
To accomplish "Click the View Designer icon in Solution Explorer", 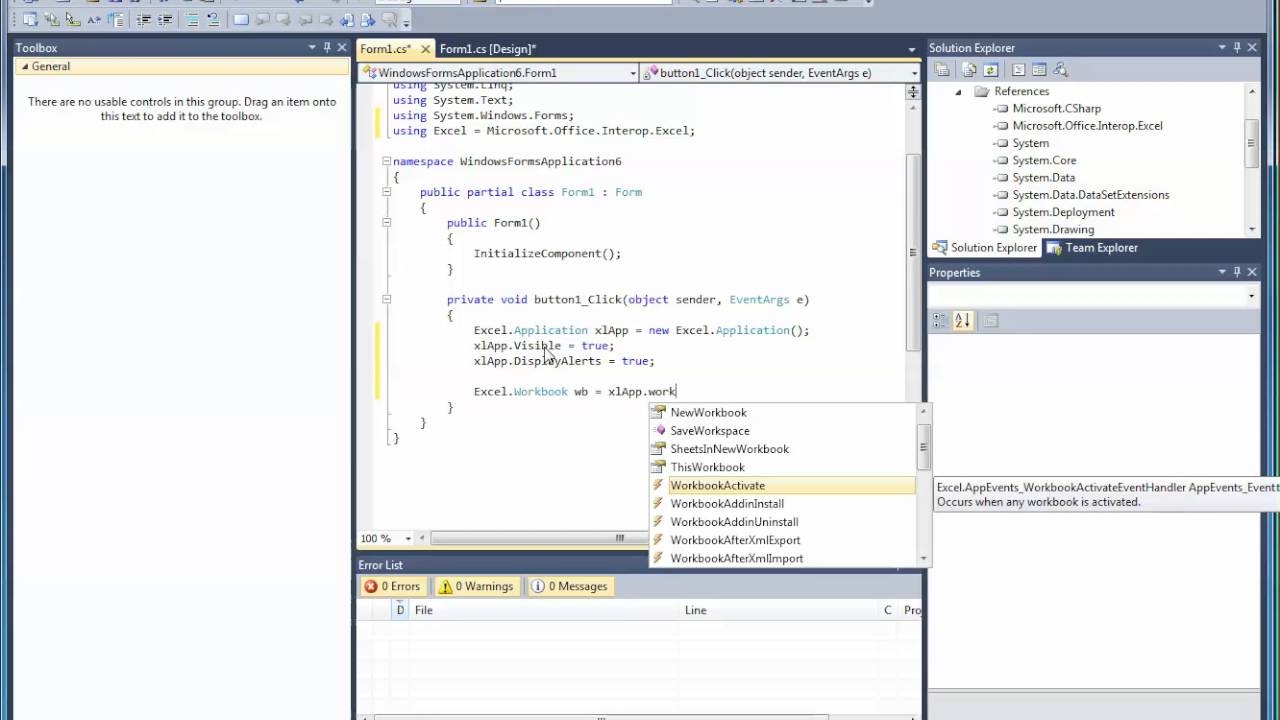I will pos(1039,69).
